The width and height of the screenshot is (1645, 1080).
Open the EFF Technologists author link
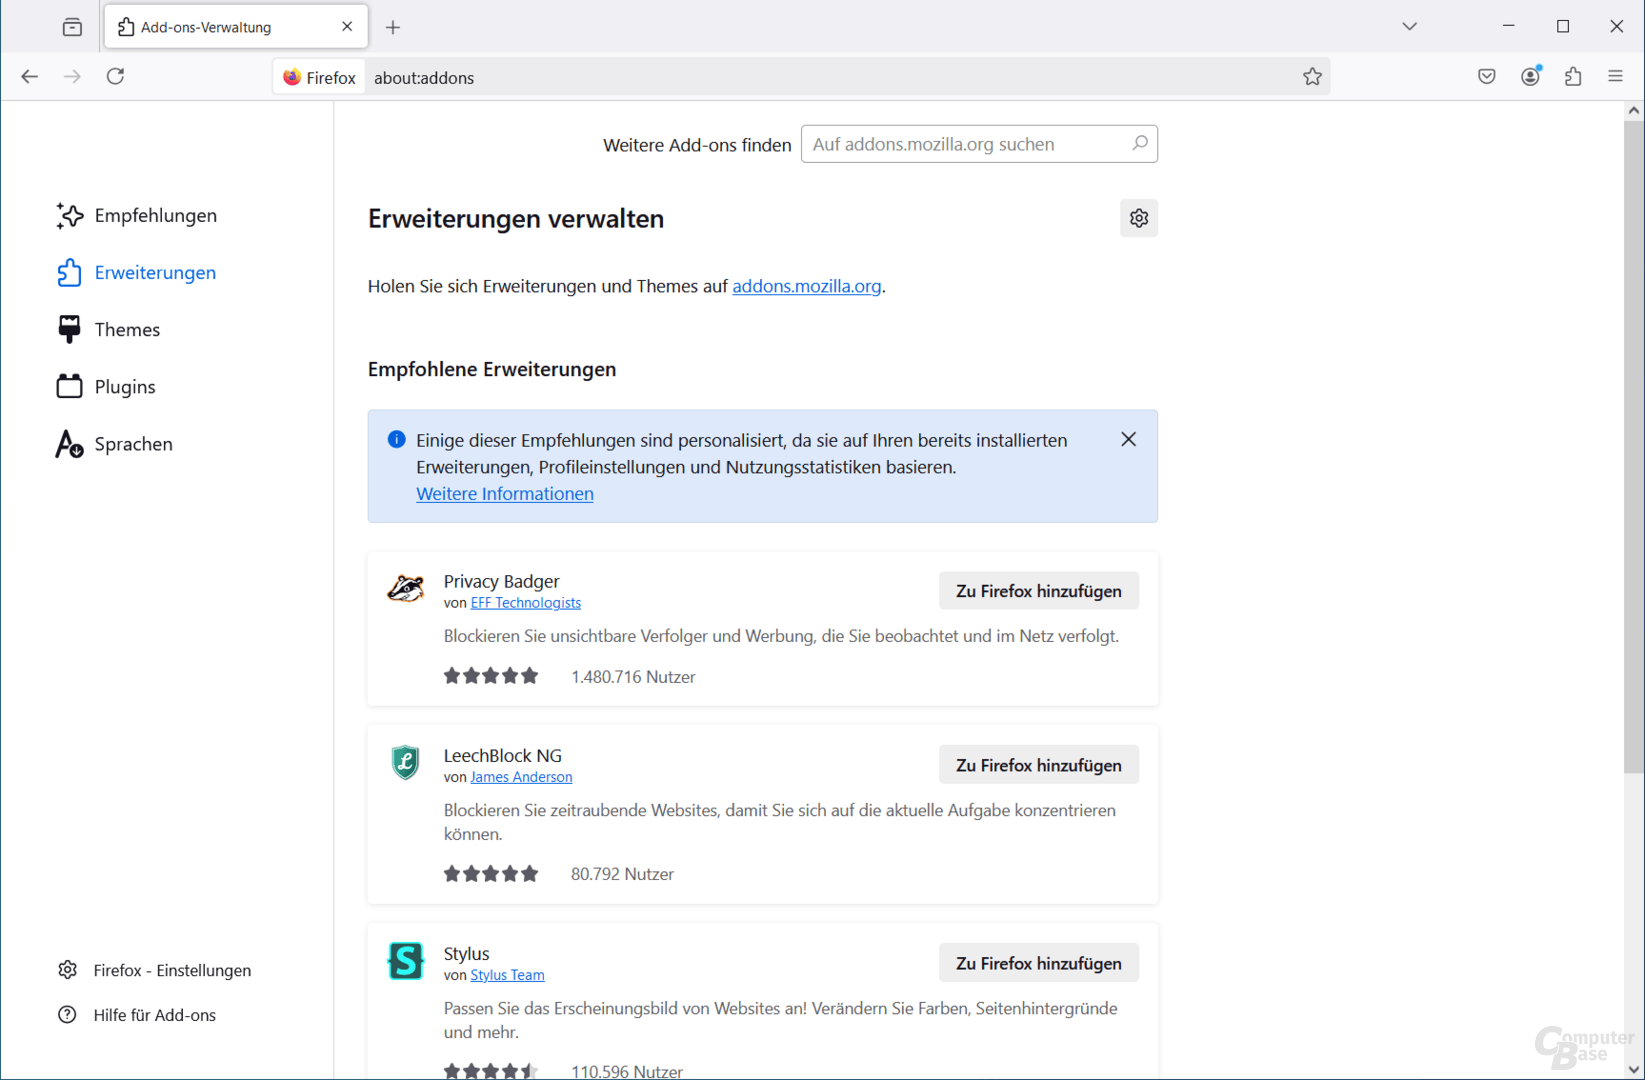click(x=526, y=603)
